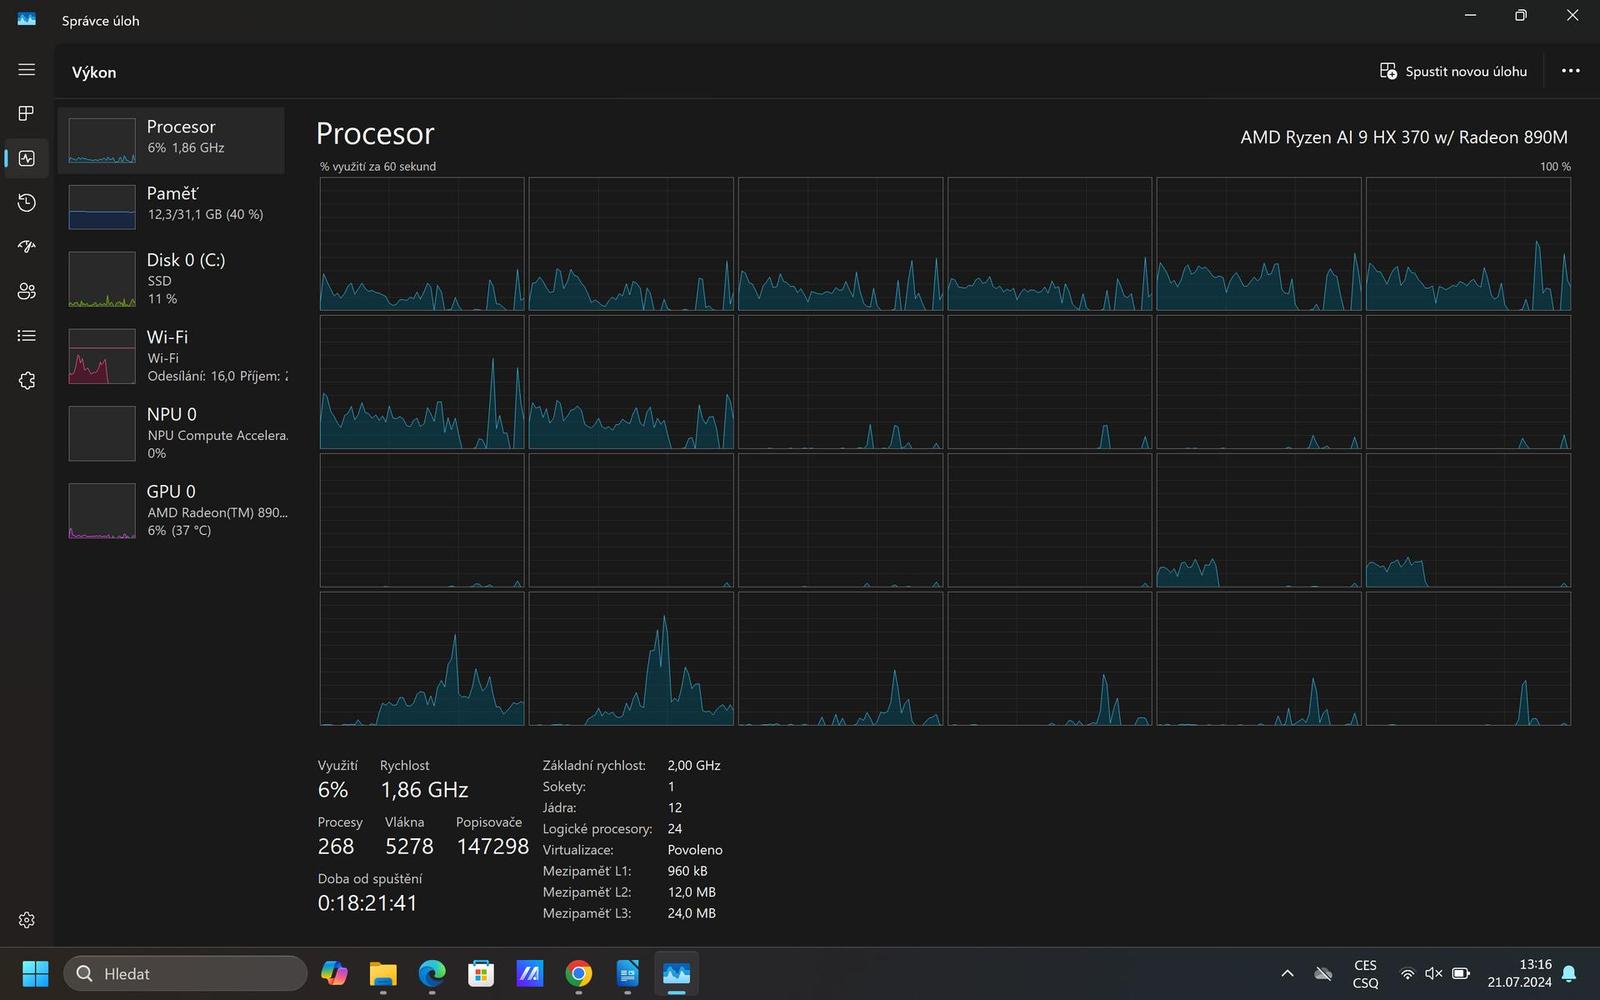The width and height of the screenshot is (1600, 1000).
Task: Click the thread count 5278
Action: tap(409, 846)
